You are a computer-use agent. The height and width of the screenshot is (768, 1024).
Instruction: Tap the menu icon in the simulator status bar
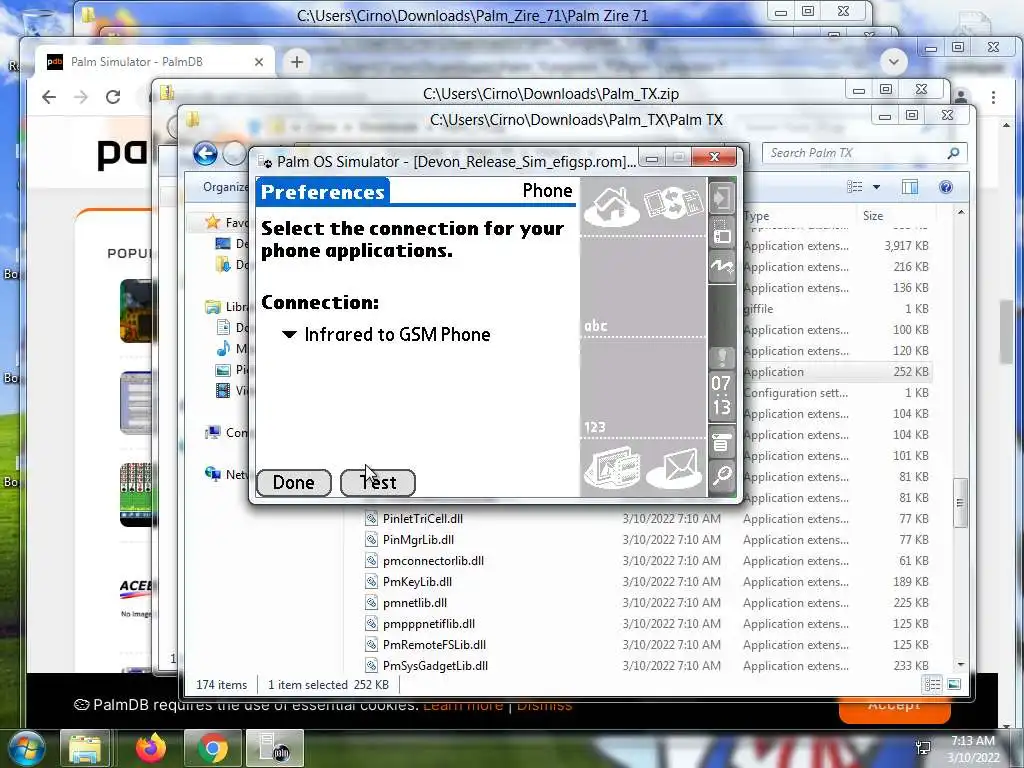click(x=722, y=443)
